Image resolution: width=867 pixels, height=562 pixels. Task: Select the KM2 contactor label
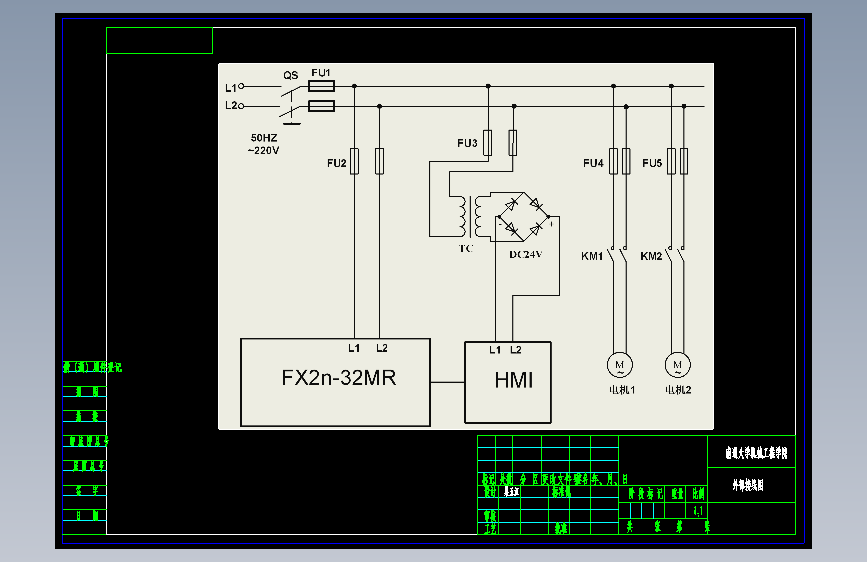point(651,256)
